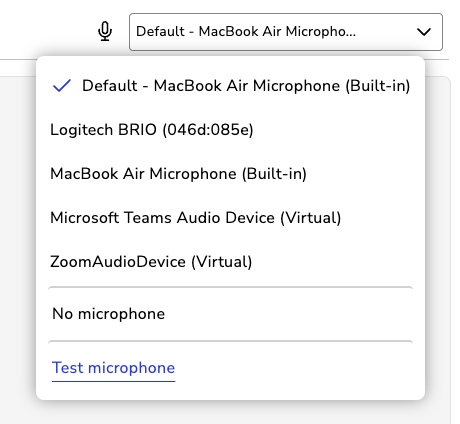Pick the non-default MacBook Air Microphone entry
Image resolution: width=460 pixels, height=424 pixels.
point(231,173)
